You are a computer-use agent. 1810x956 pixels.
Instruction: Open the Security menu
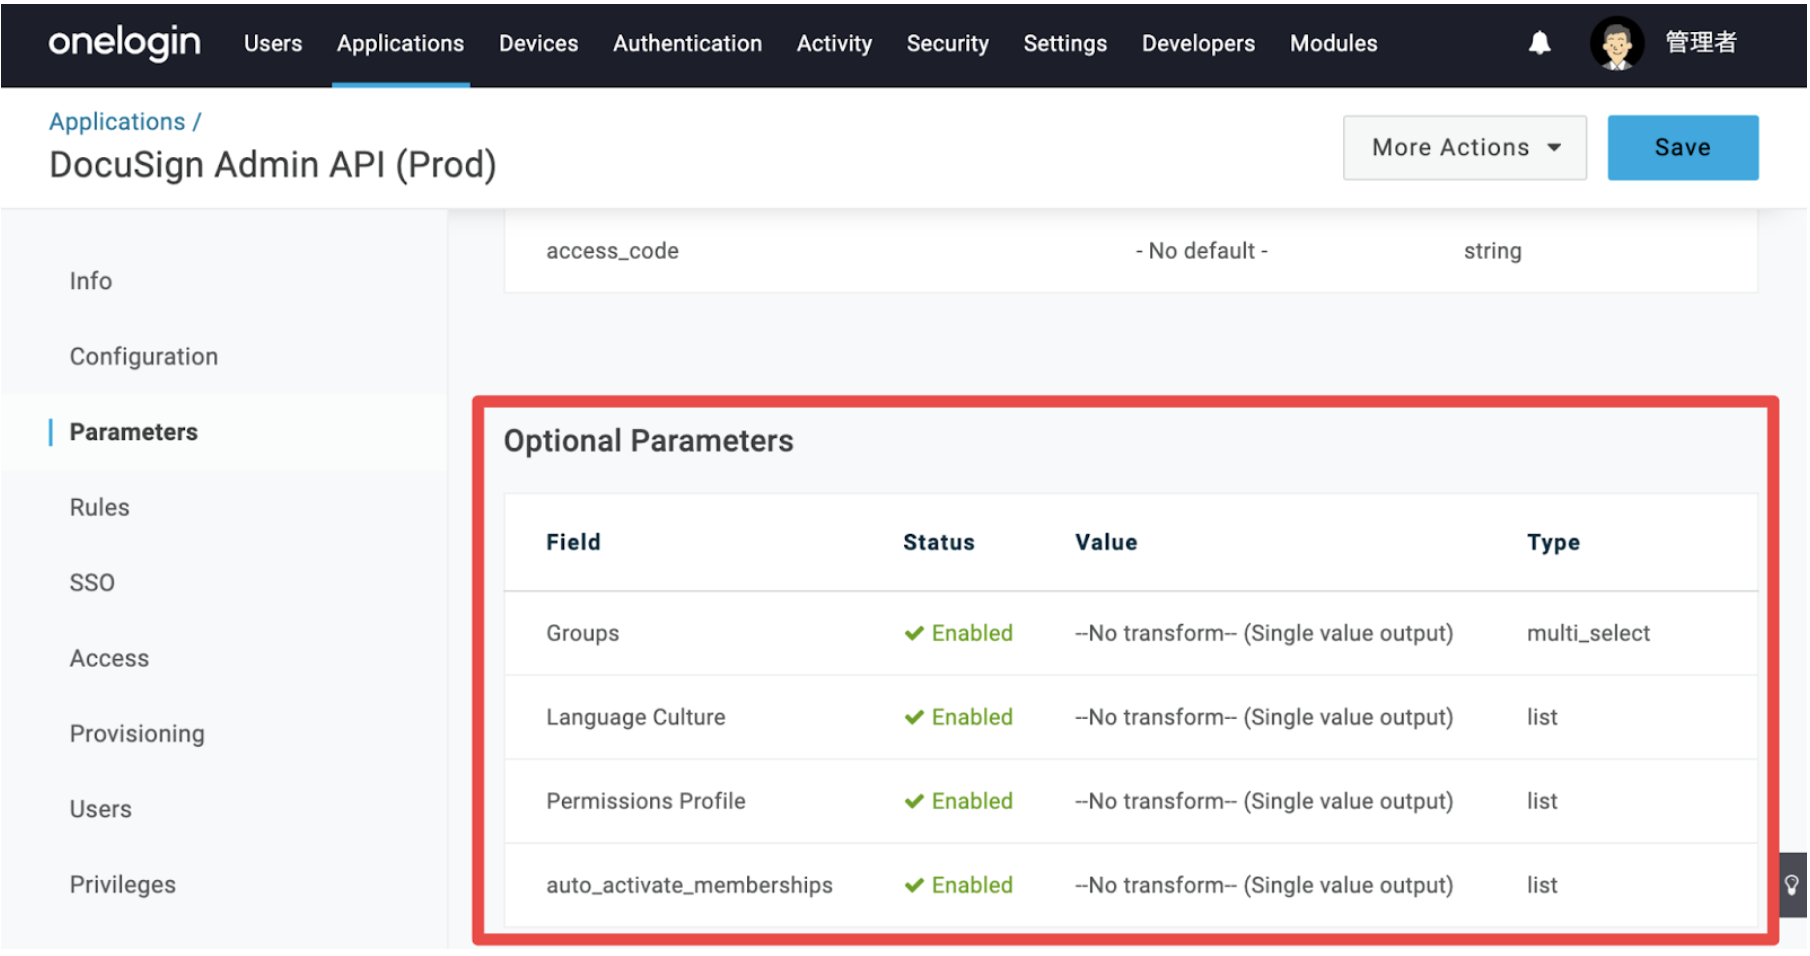point(947,43)
